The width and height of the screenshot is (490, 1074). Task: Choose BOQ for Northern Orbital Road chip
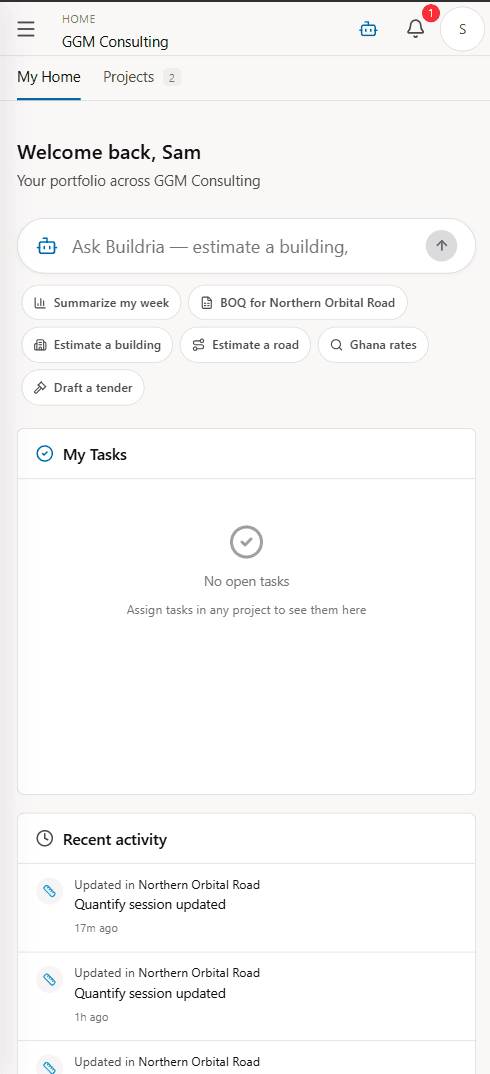tap(297, 303)
